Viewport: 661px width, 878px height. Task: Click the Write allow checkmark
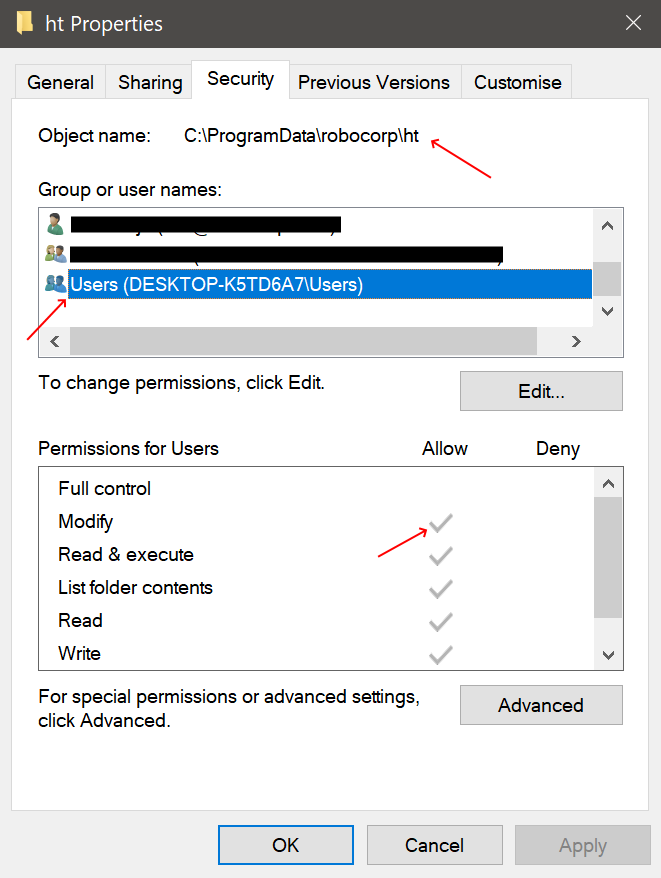(441, 654)
